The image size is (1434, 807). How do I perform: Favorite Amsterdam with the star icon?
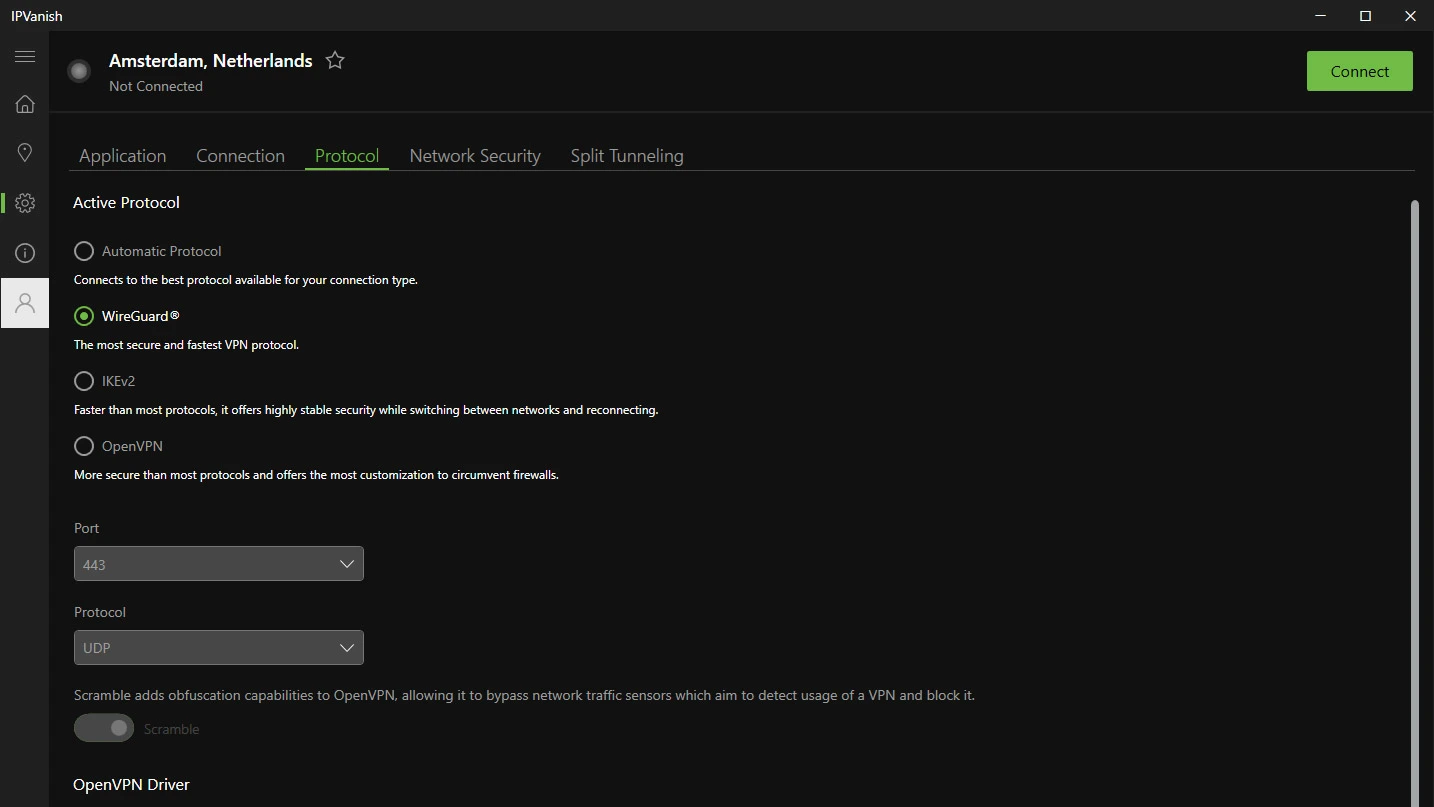(335, 60)
